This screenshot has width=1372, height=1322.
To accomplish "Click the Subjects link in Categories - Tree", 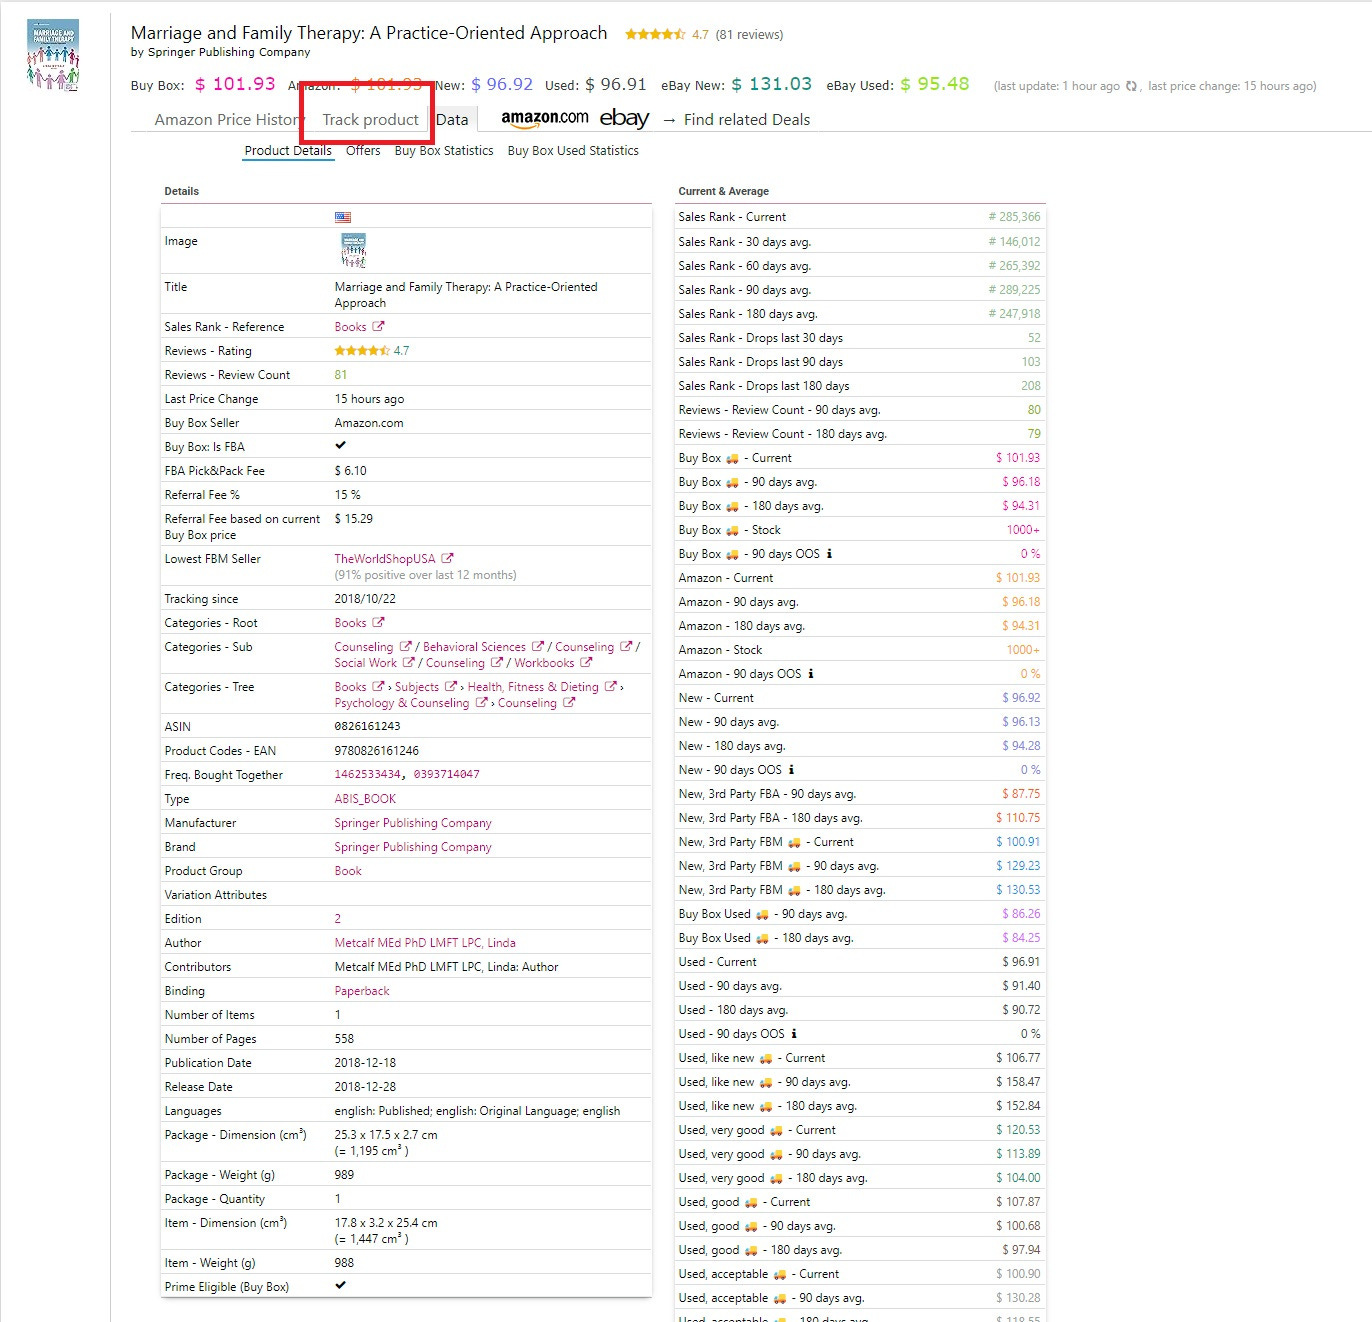I will coord(417,687).
